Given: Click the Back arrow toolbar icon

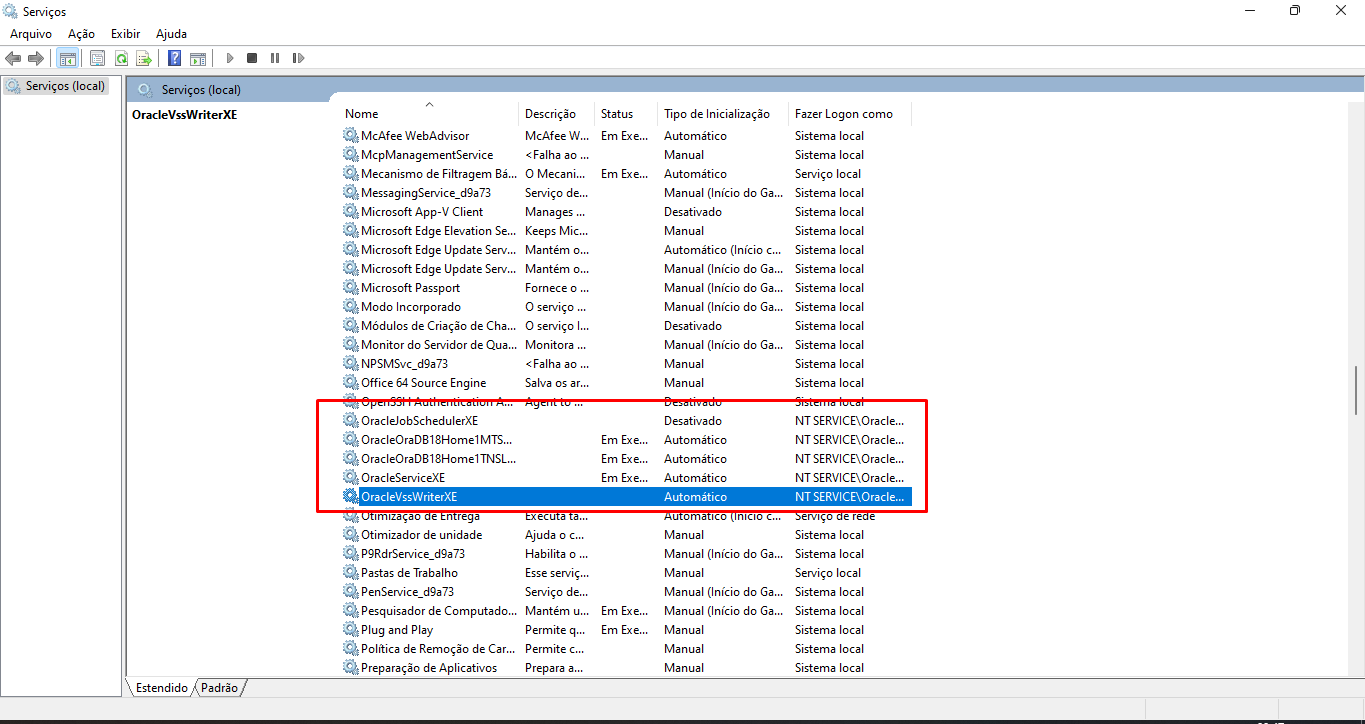Looking at the screenshot, I should coord(13,58).
